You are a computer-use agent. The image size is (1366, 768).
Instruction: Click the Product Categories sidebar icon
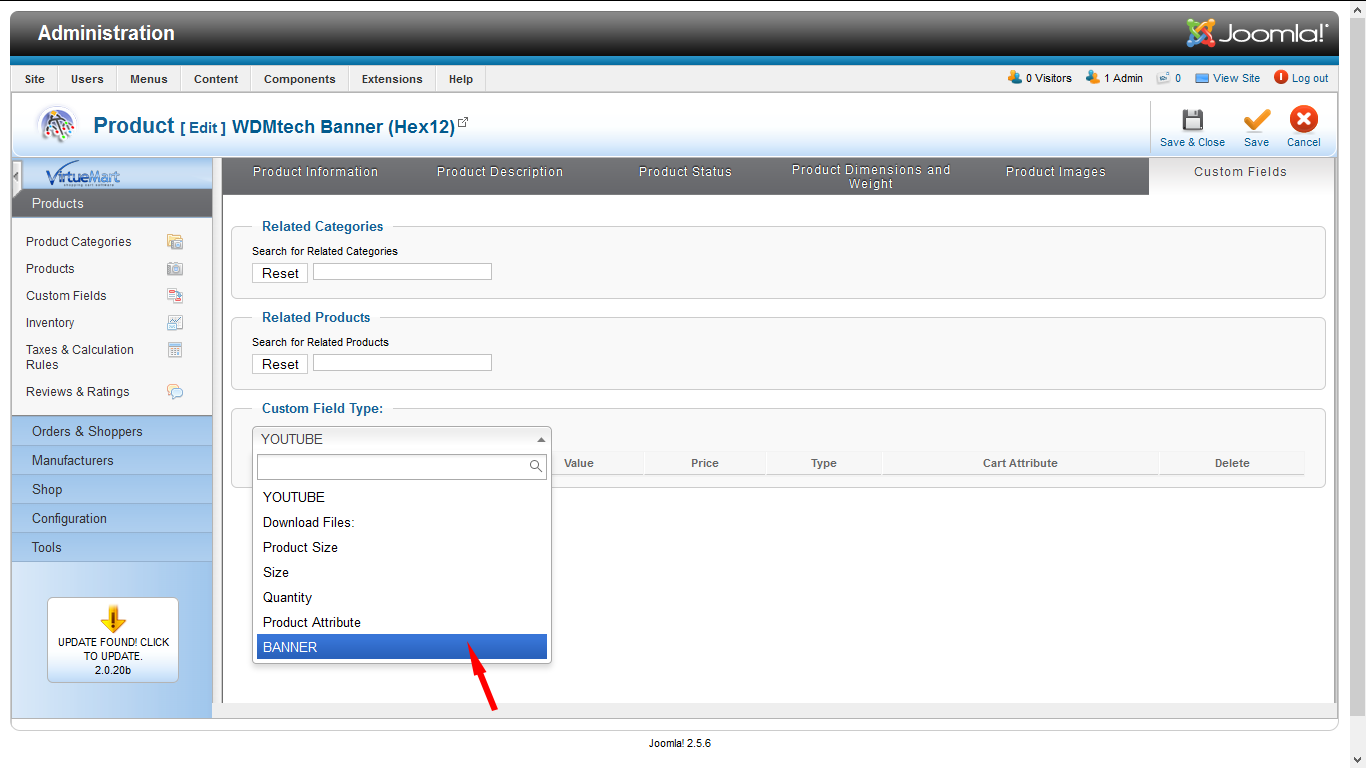click(x=175, y=242)
